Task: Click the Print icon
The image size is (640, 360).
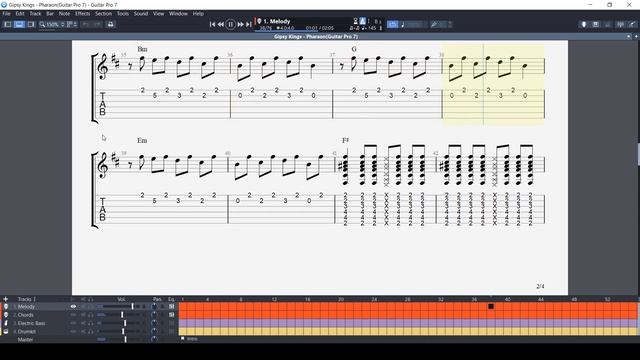Action: 111,24
